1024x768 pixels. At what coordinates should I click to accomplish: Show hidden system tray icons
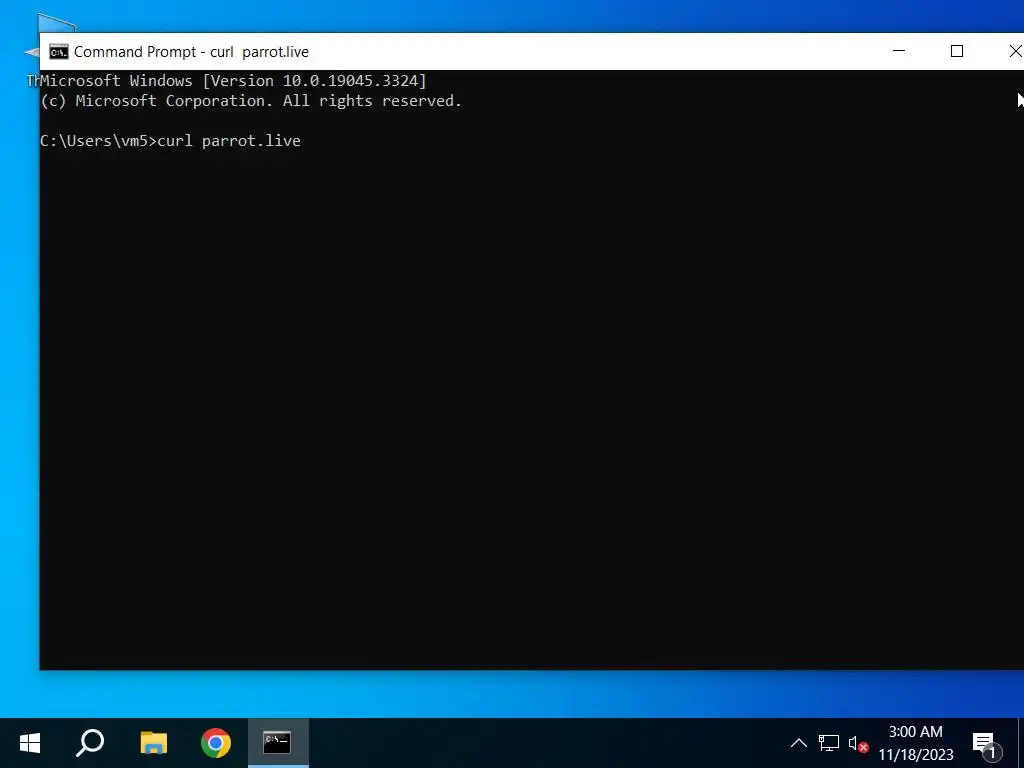798,743
